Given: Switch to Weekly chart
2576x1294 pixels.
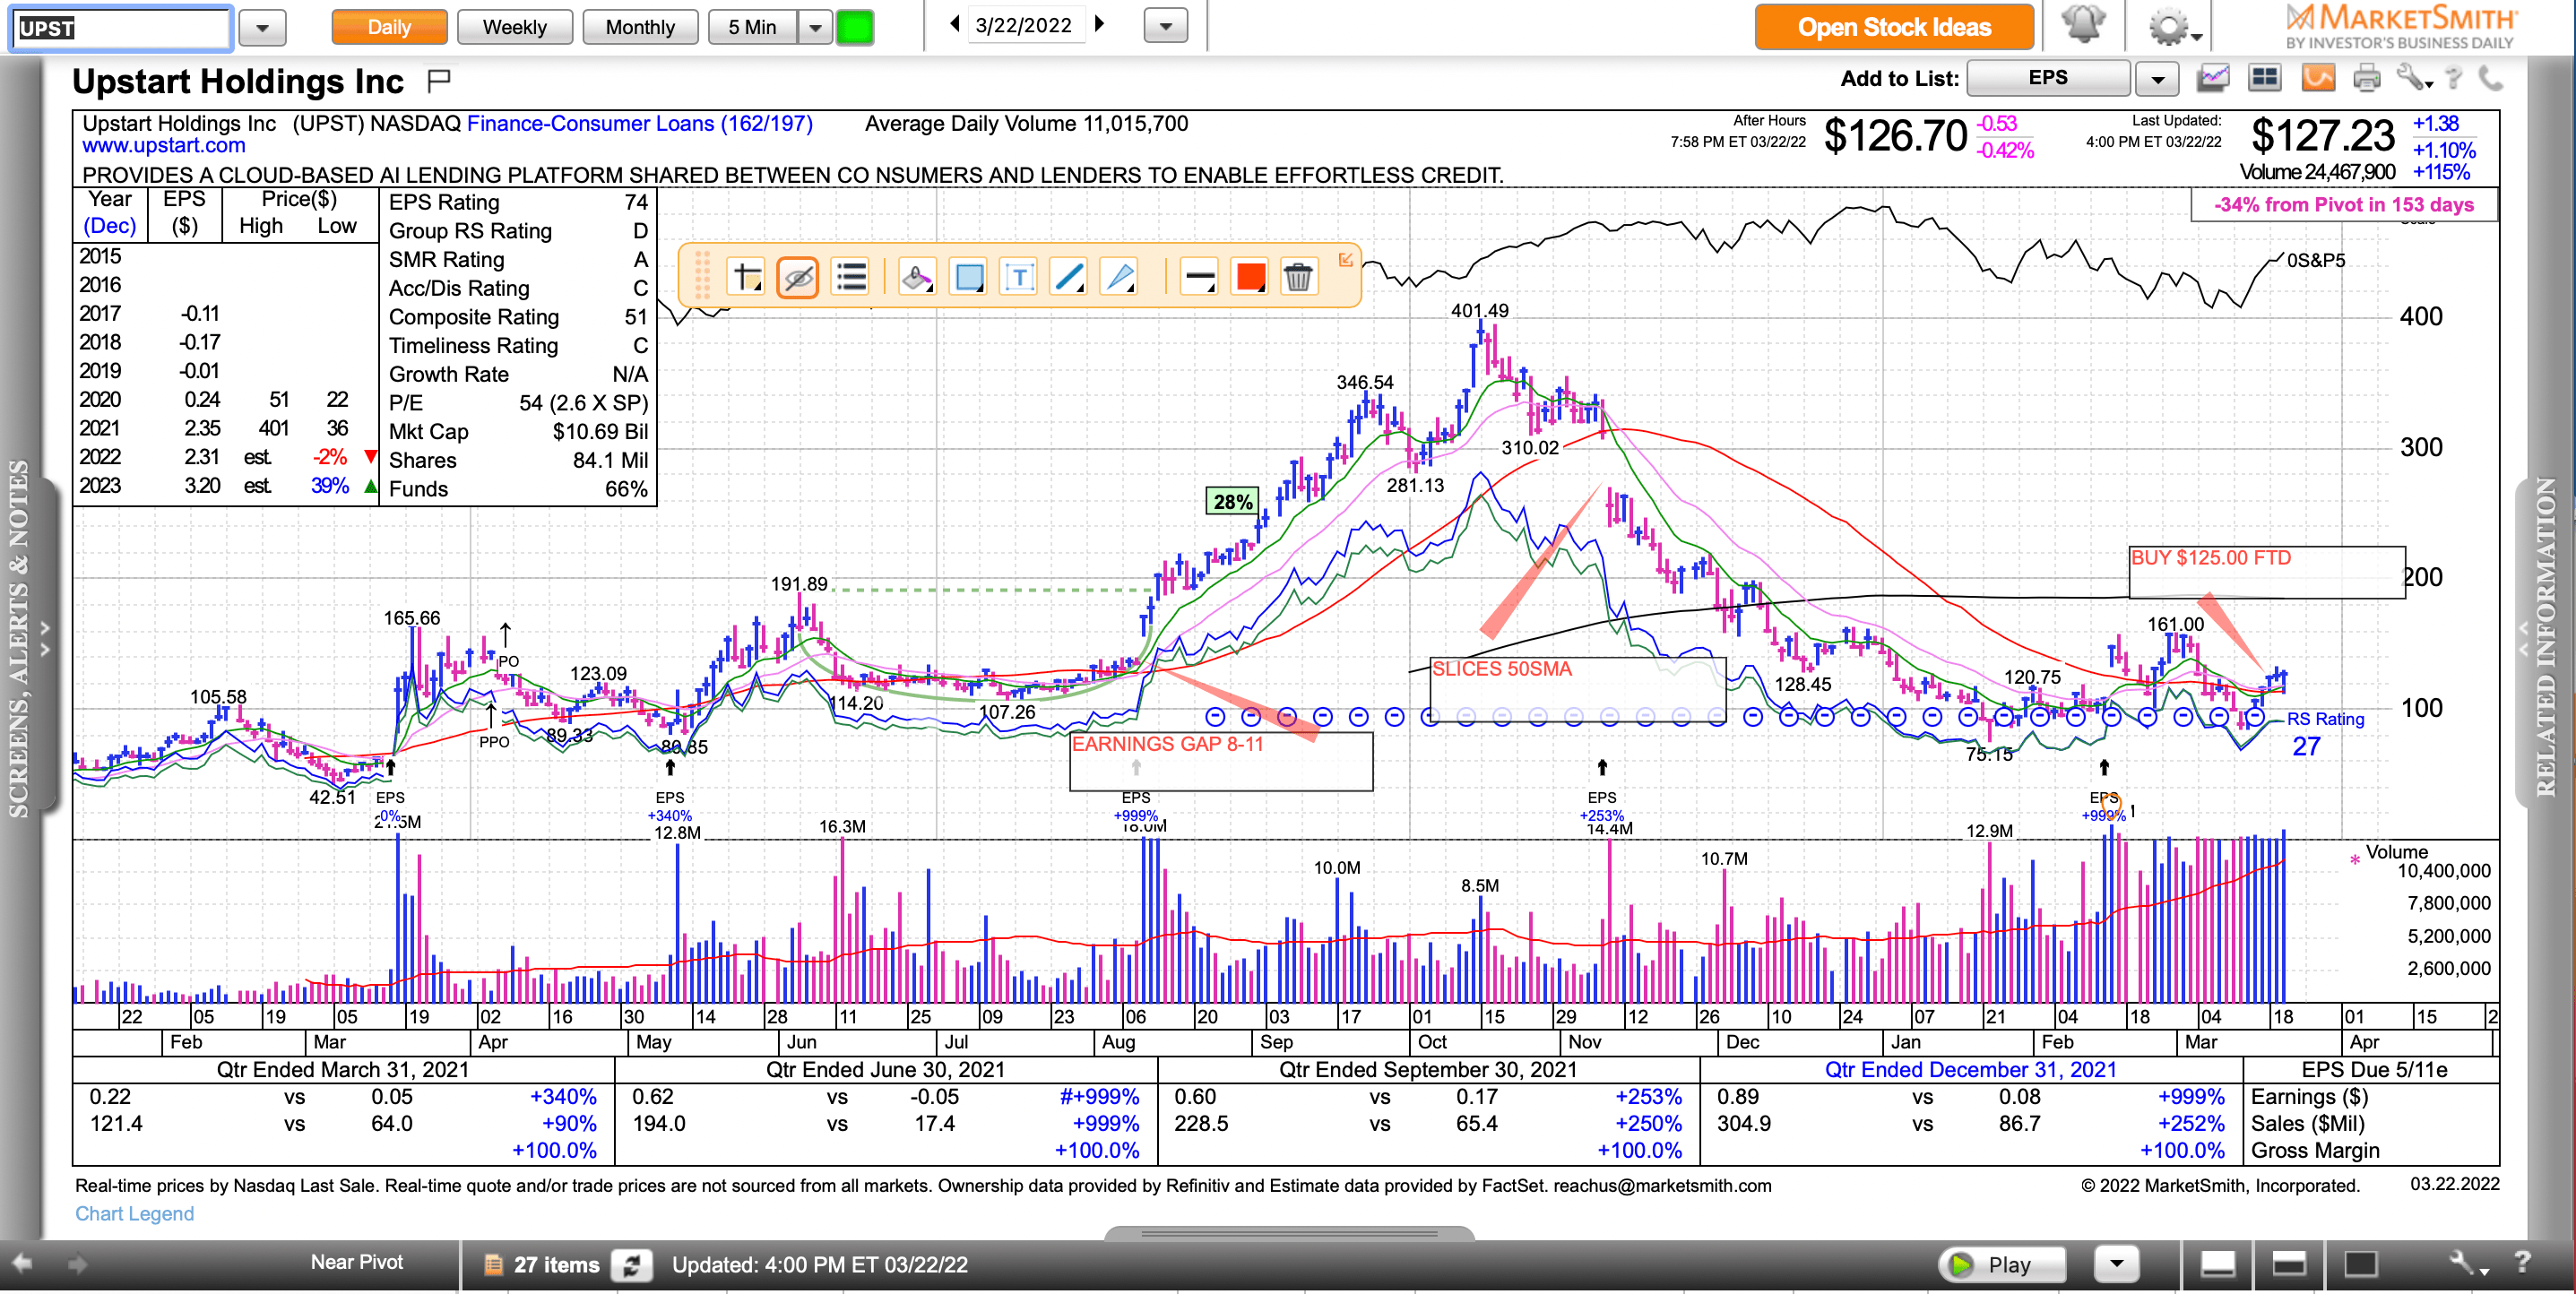Looking at the screenshot, I should (x=514, y=27).
